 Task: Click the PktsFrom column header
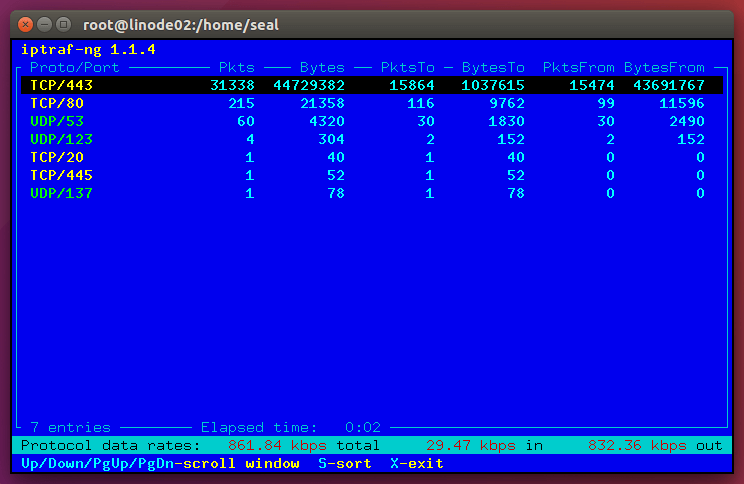[x=578, y=67]
